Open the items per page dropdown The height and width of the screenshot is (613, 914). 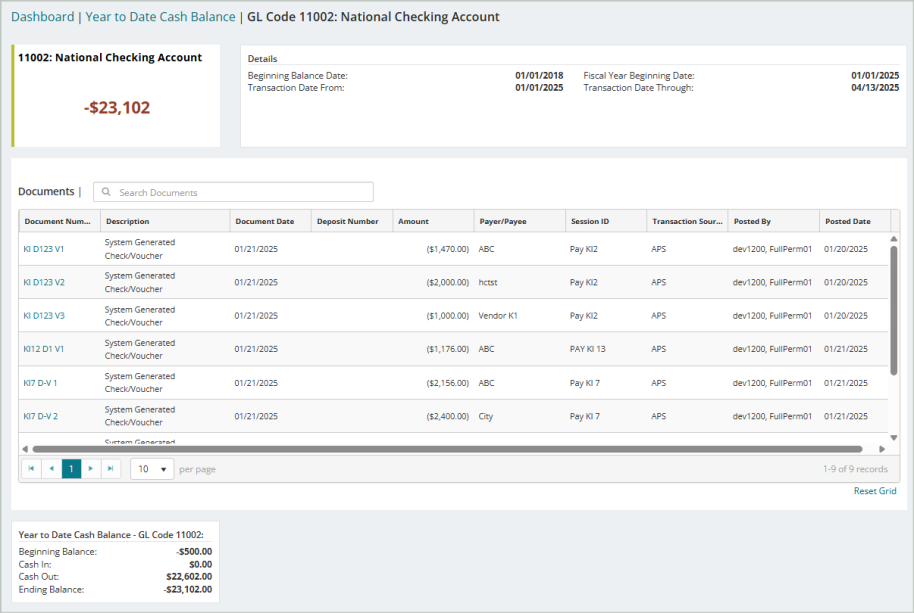[152, 469]
